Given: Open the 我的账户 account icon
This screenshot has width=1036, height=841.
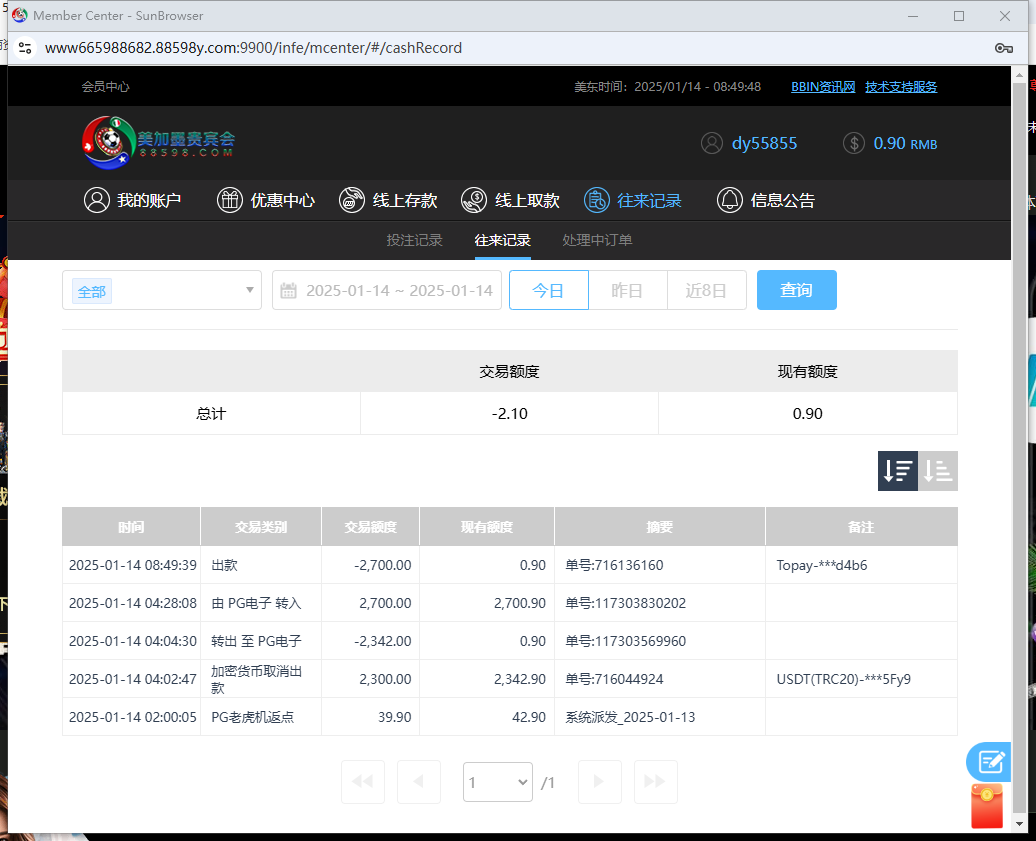Looking at the screenshot, I should click(x=97, y=200).
